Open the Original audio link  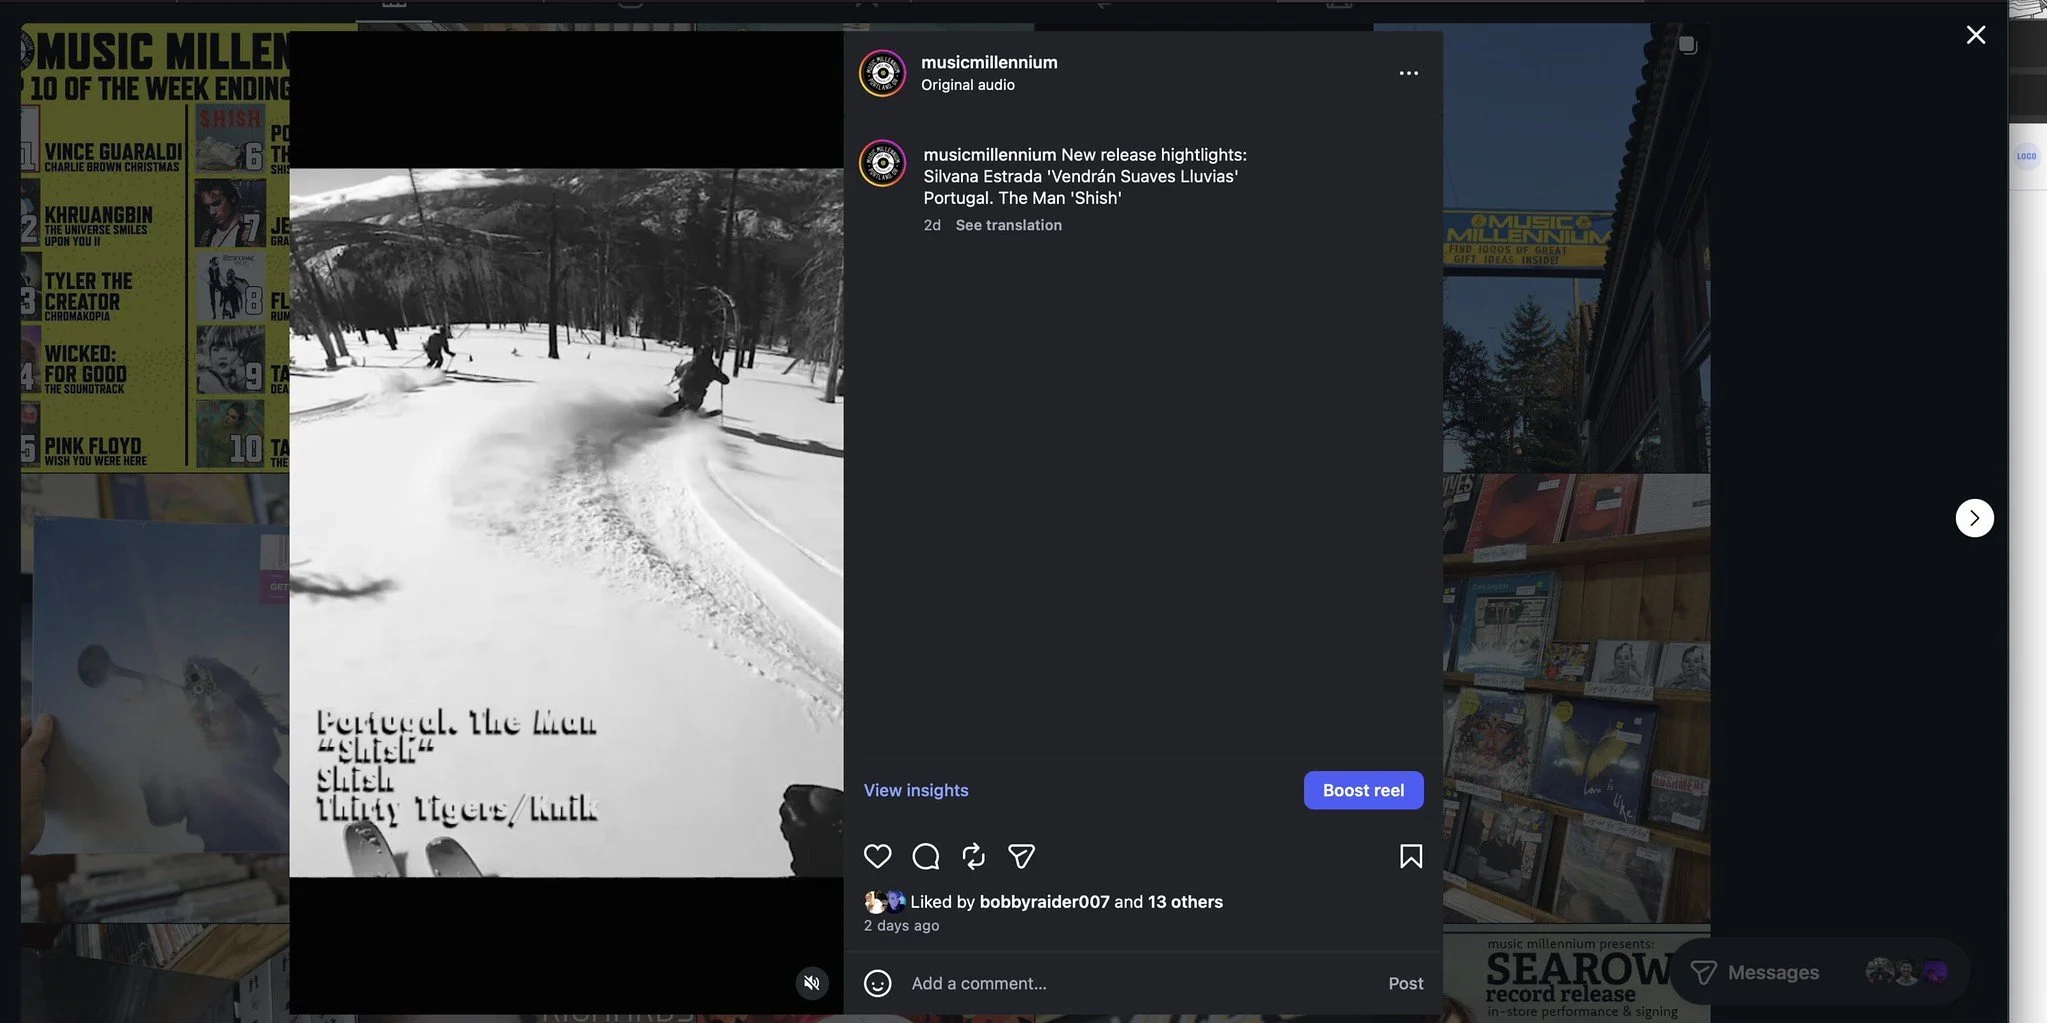point(968,85)
